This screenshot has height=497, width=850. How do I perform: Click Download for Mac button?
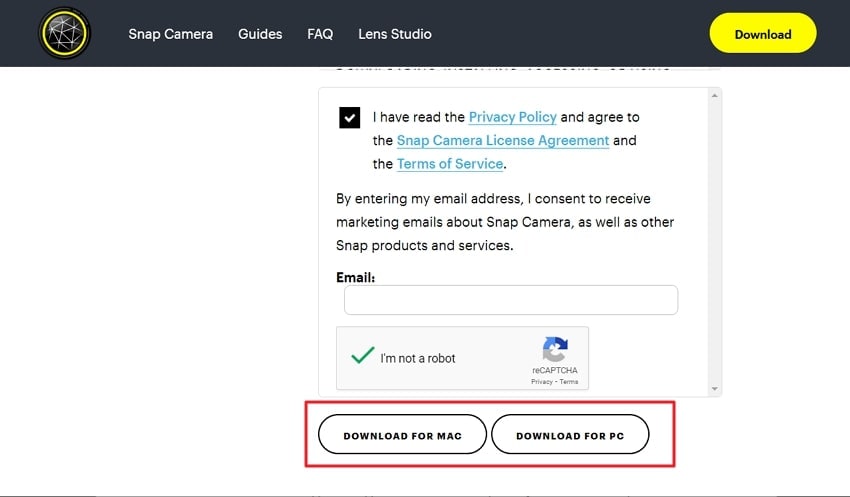(x=402, y=436)
